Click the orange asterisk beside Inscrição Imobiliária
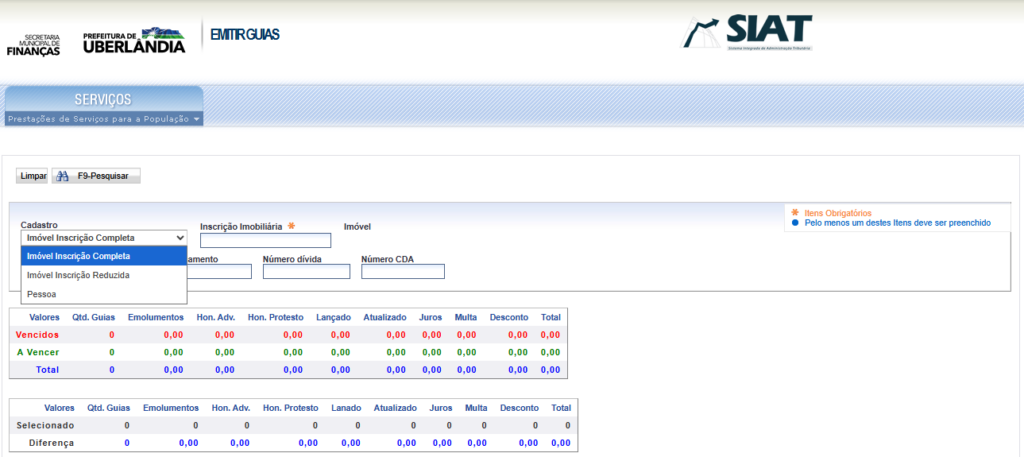The image size is (1024, 457). [x=291, y=226]
